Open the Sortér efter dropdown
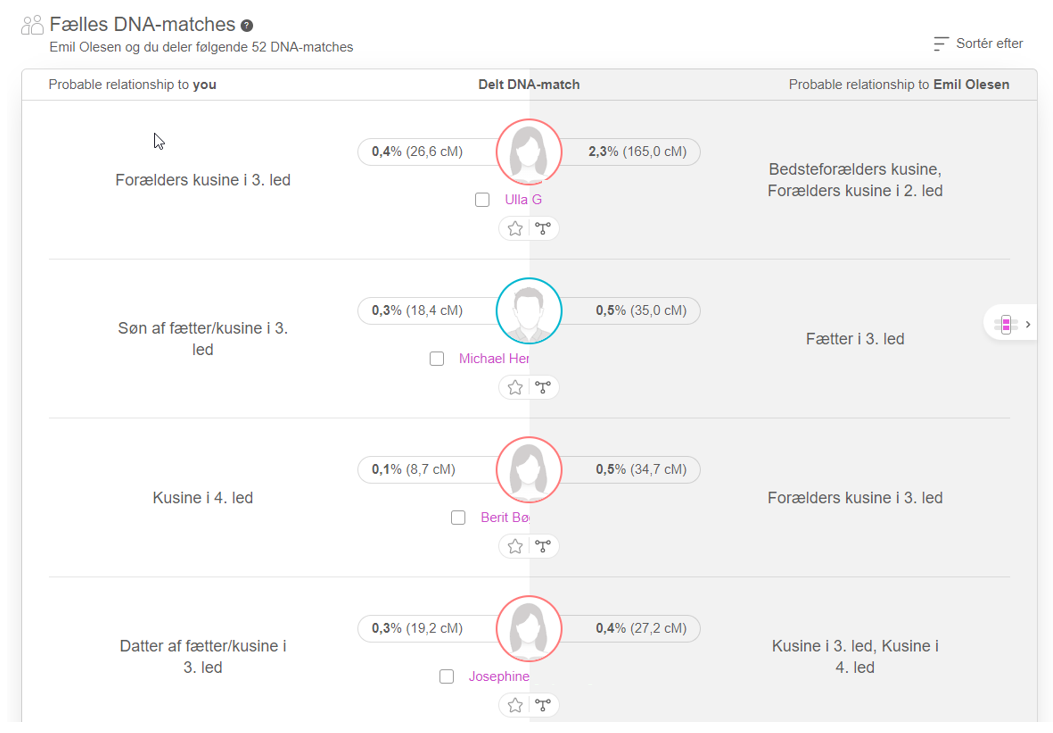The width and height of the screenshot is (1053, 733). [978, 44]
